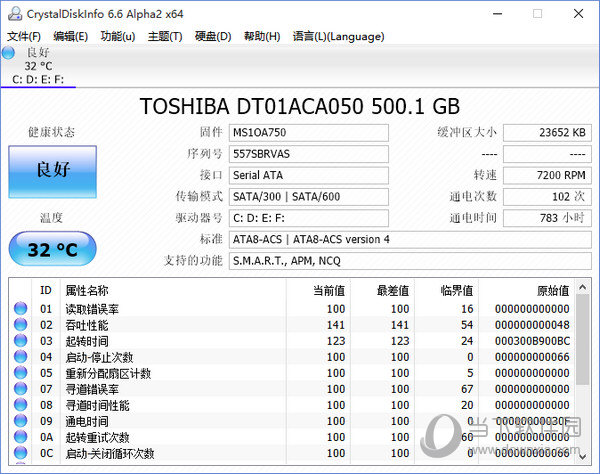Minimize the CrystalDiskInfo window
600x474 pixels.
click(497, 14)
